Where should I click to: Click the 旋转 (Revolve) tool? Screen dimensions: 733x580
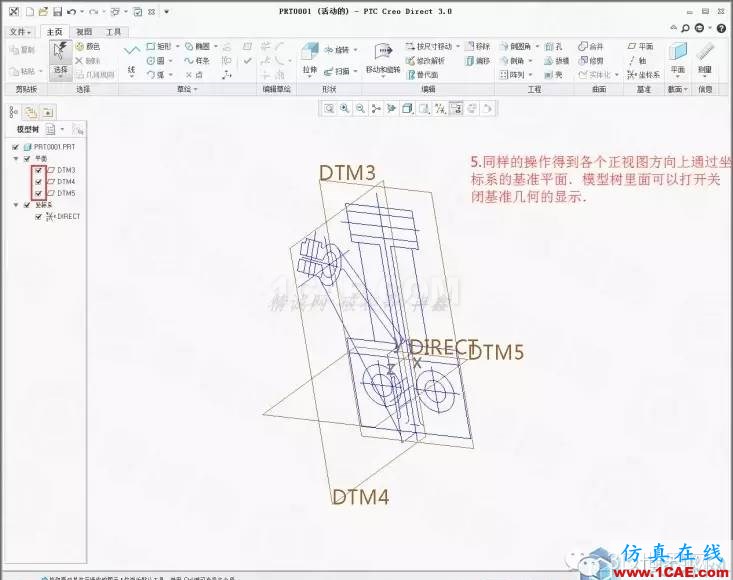click(338, 50)
